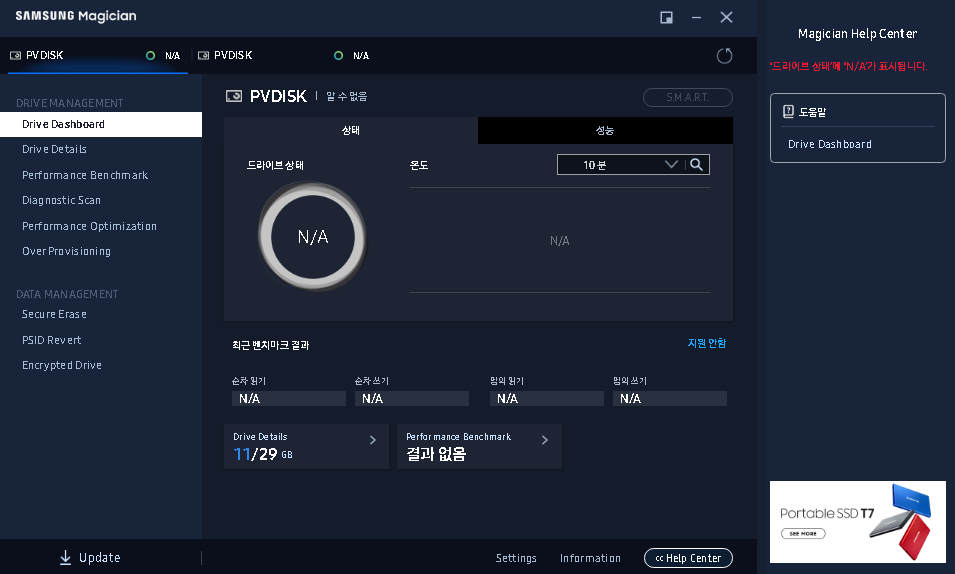Viewport: 955px width, 574px height.
Task: Click the mini-mode window icon
Action: [666, 18]
